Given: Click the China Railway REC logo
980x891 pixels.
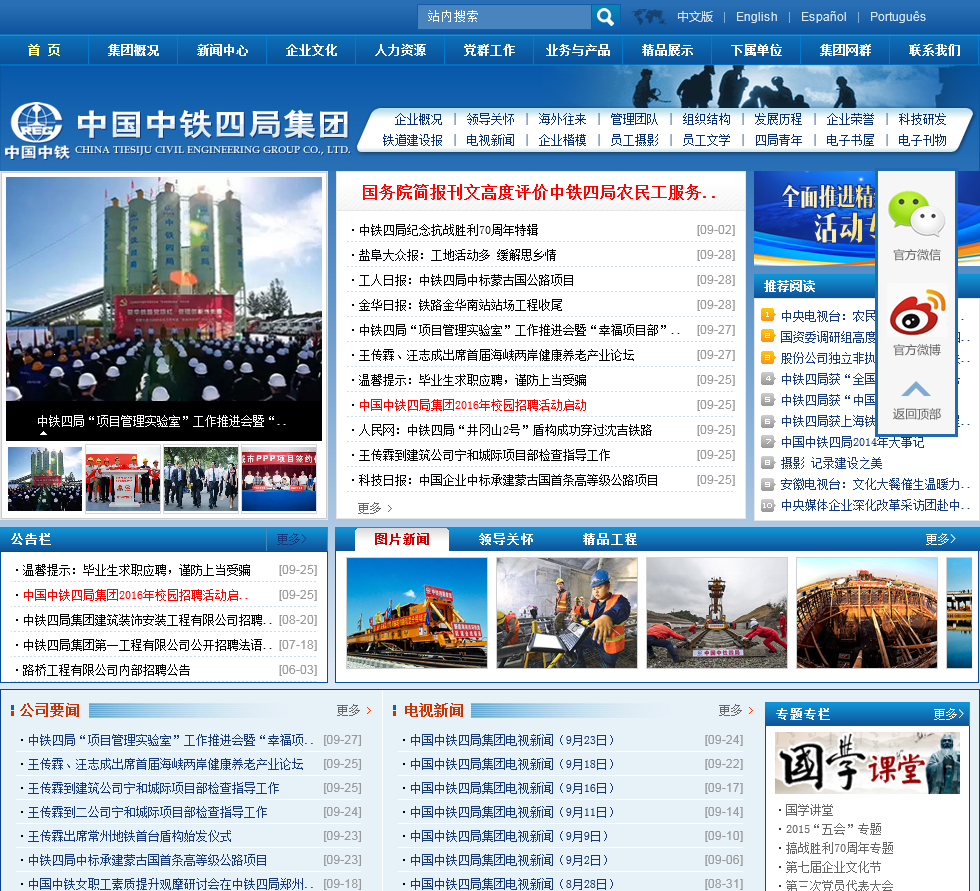Looking at the screenshot, I should pyautogui.click(x=38, y=130).
